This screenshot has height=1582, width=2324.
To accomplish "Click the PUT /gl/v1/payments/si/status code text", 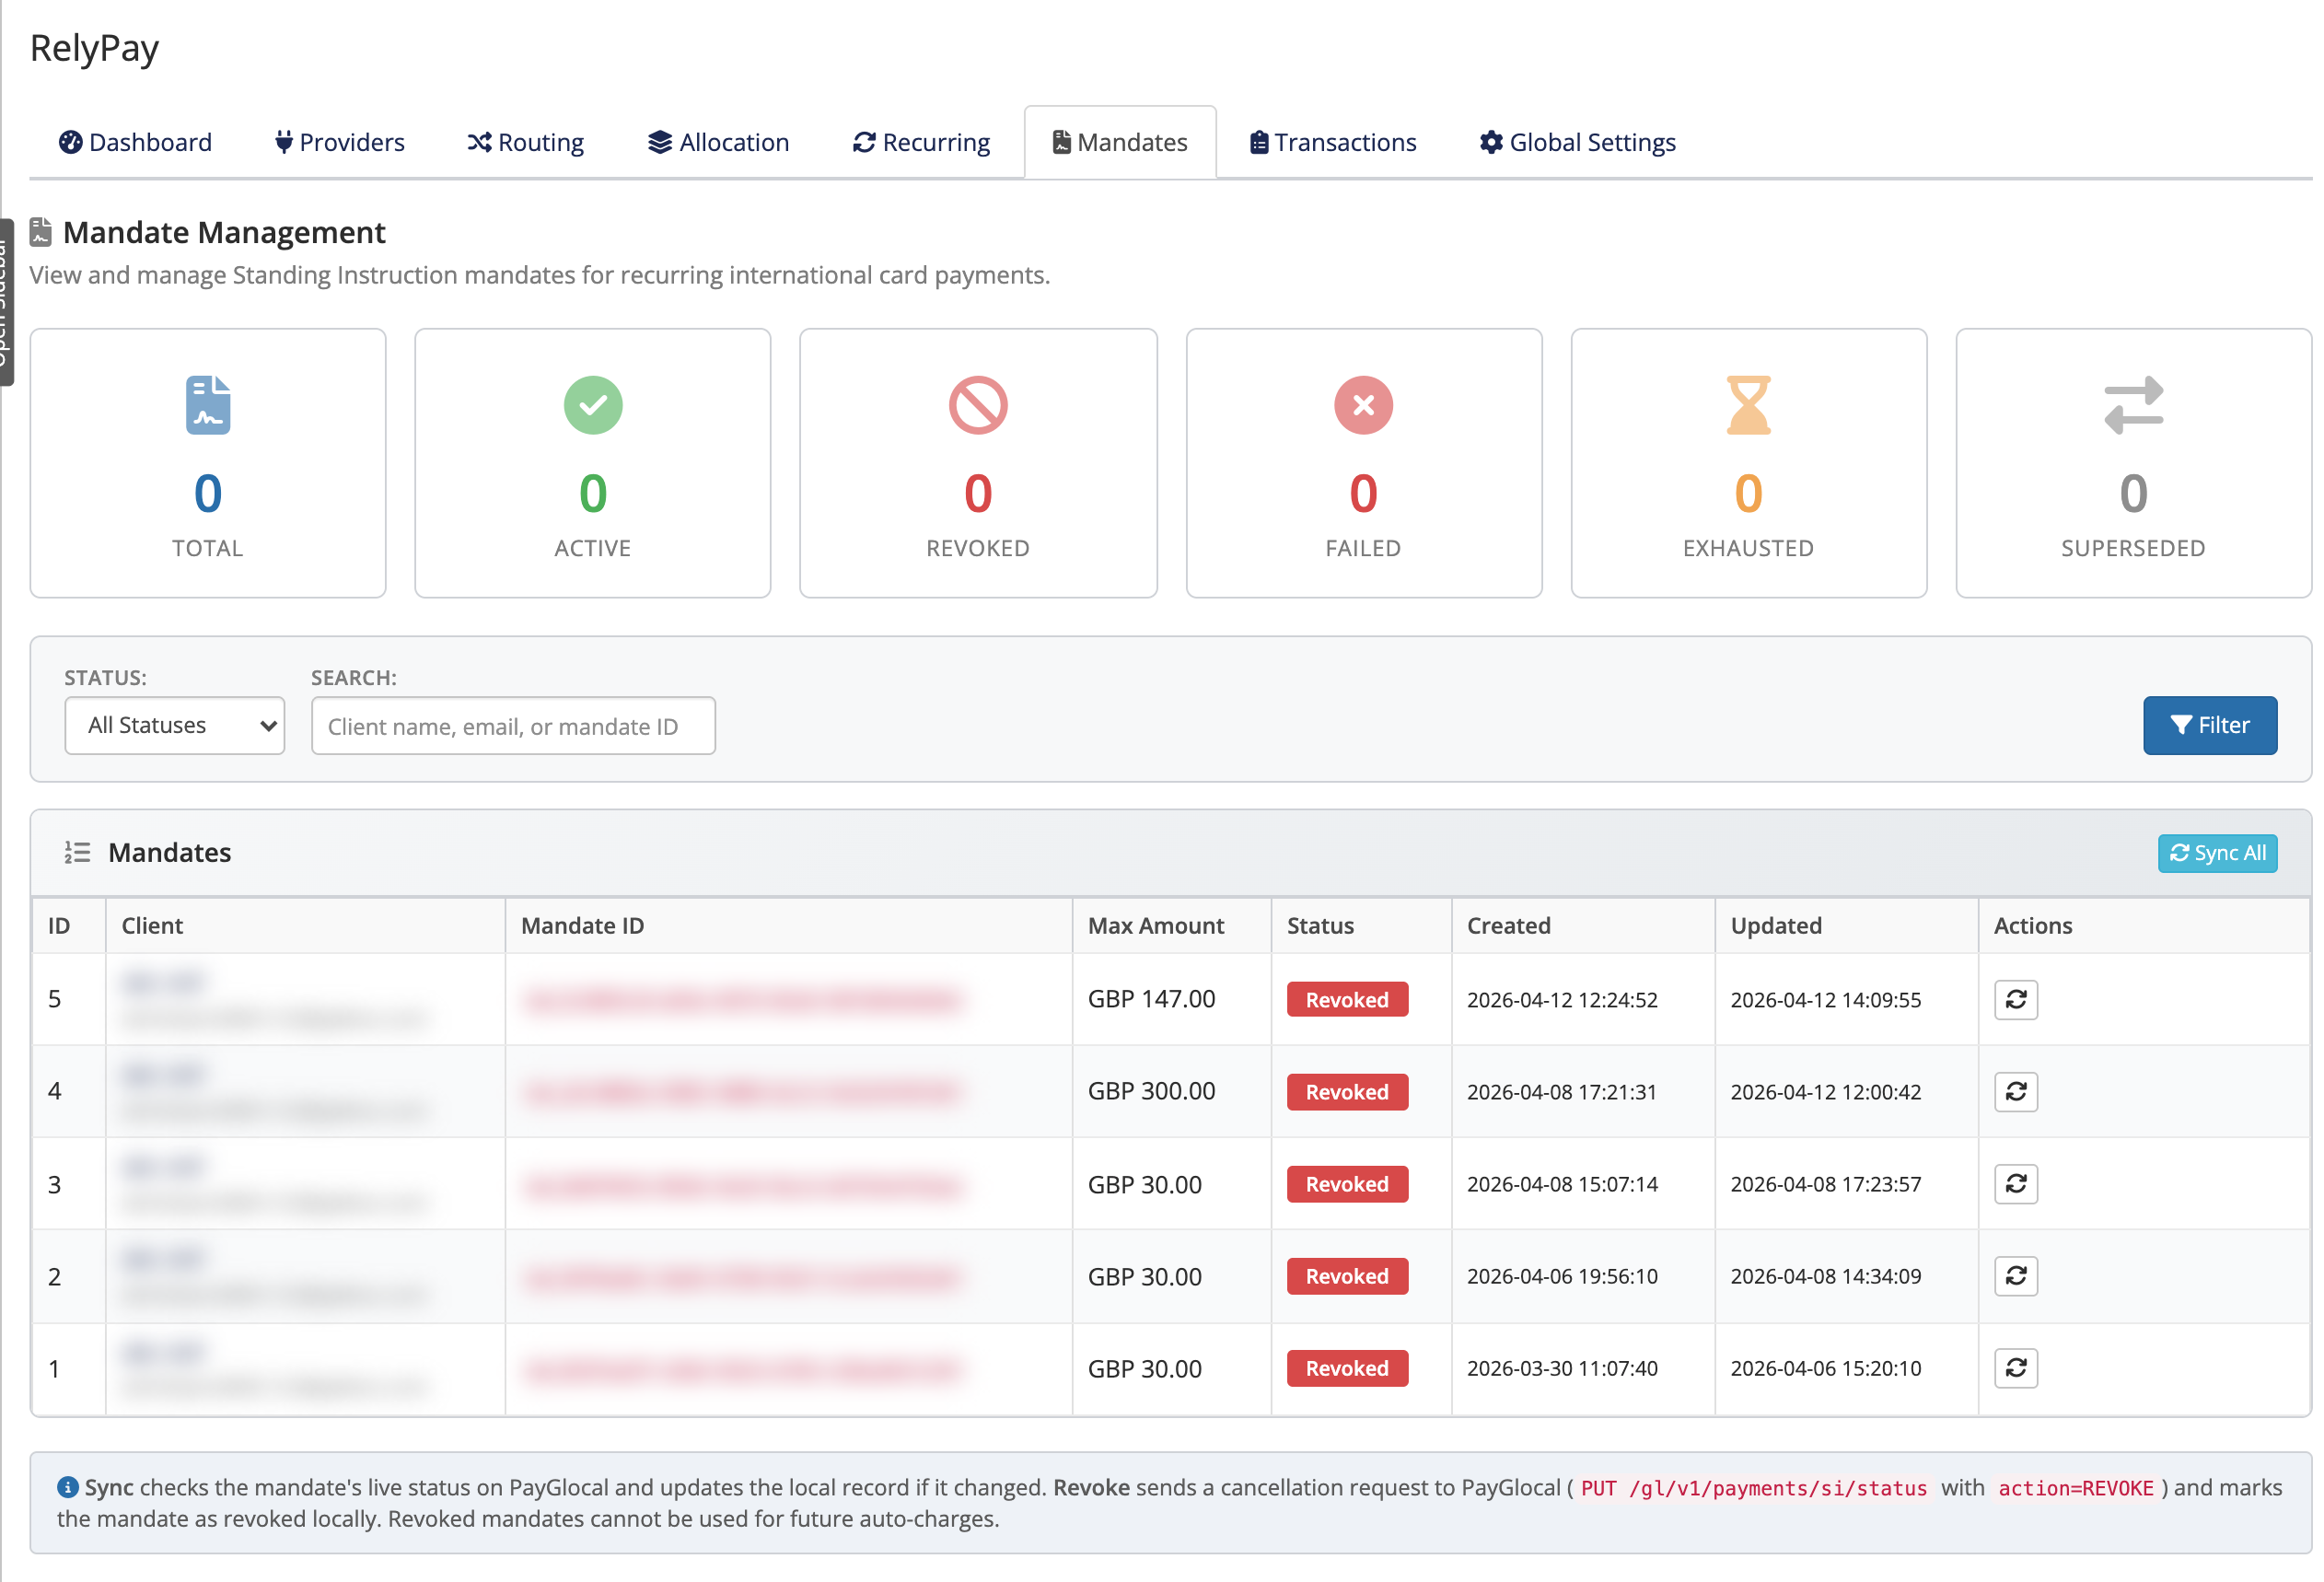I will point(1753,1487).
